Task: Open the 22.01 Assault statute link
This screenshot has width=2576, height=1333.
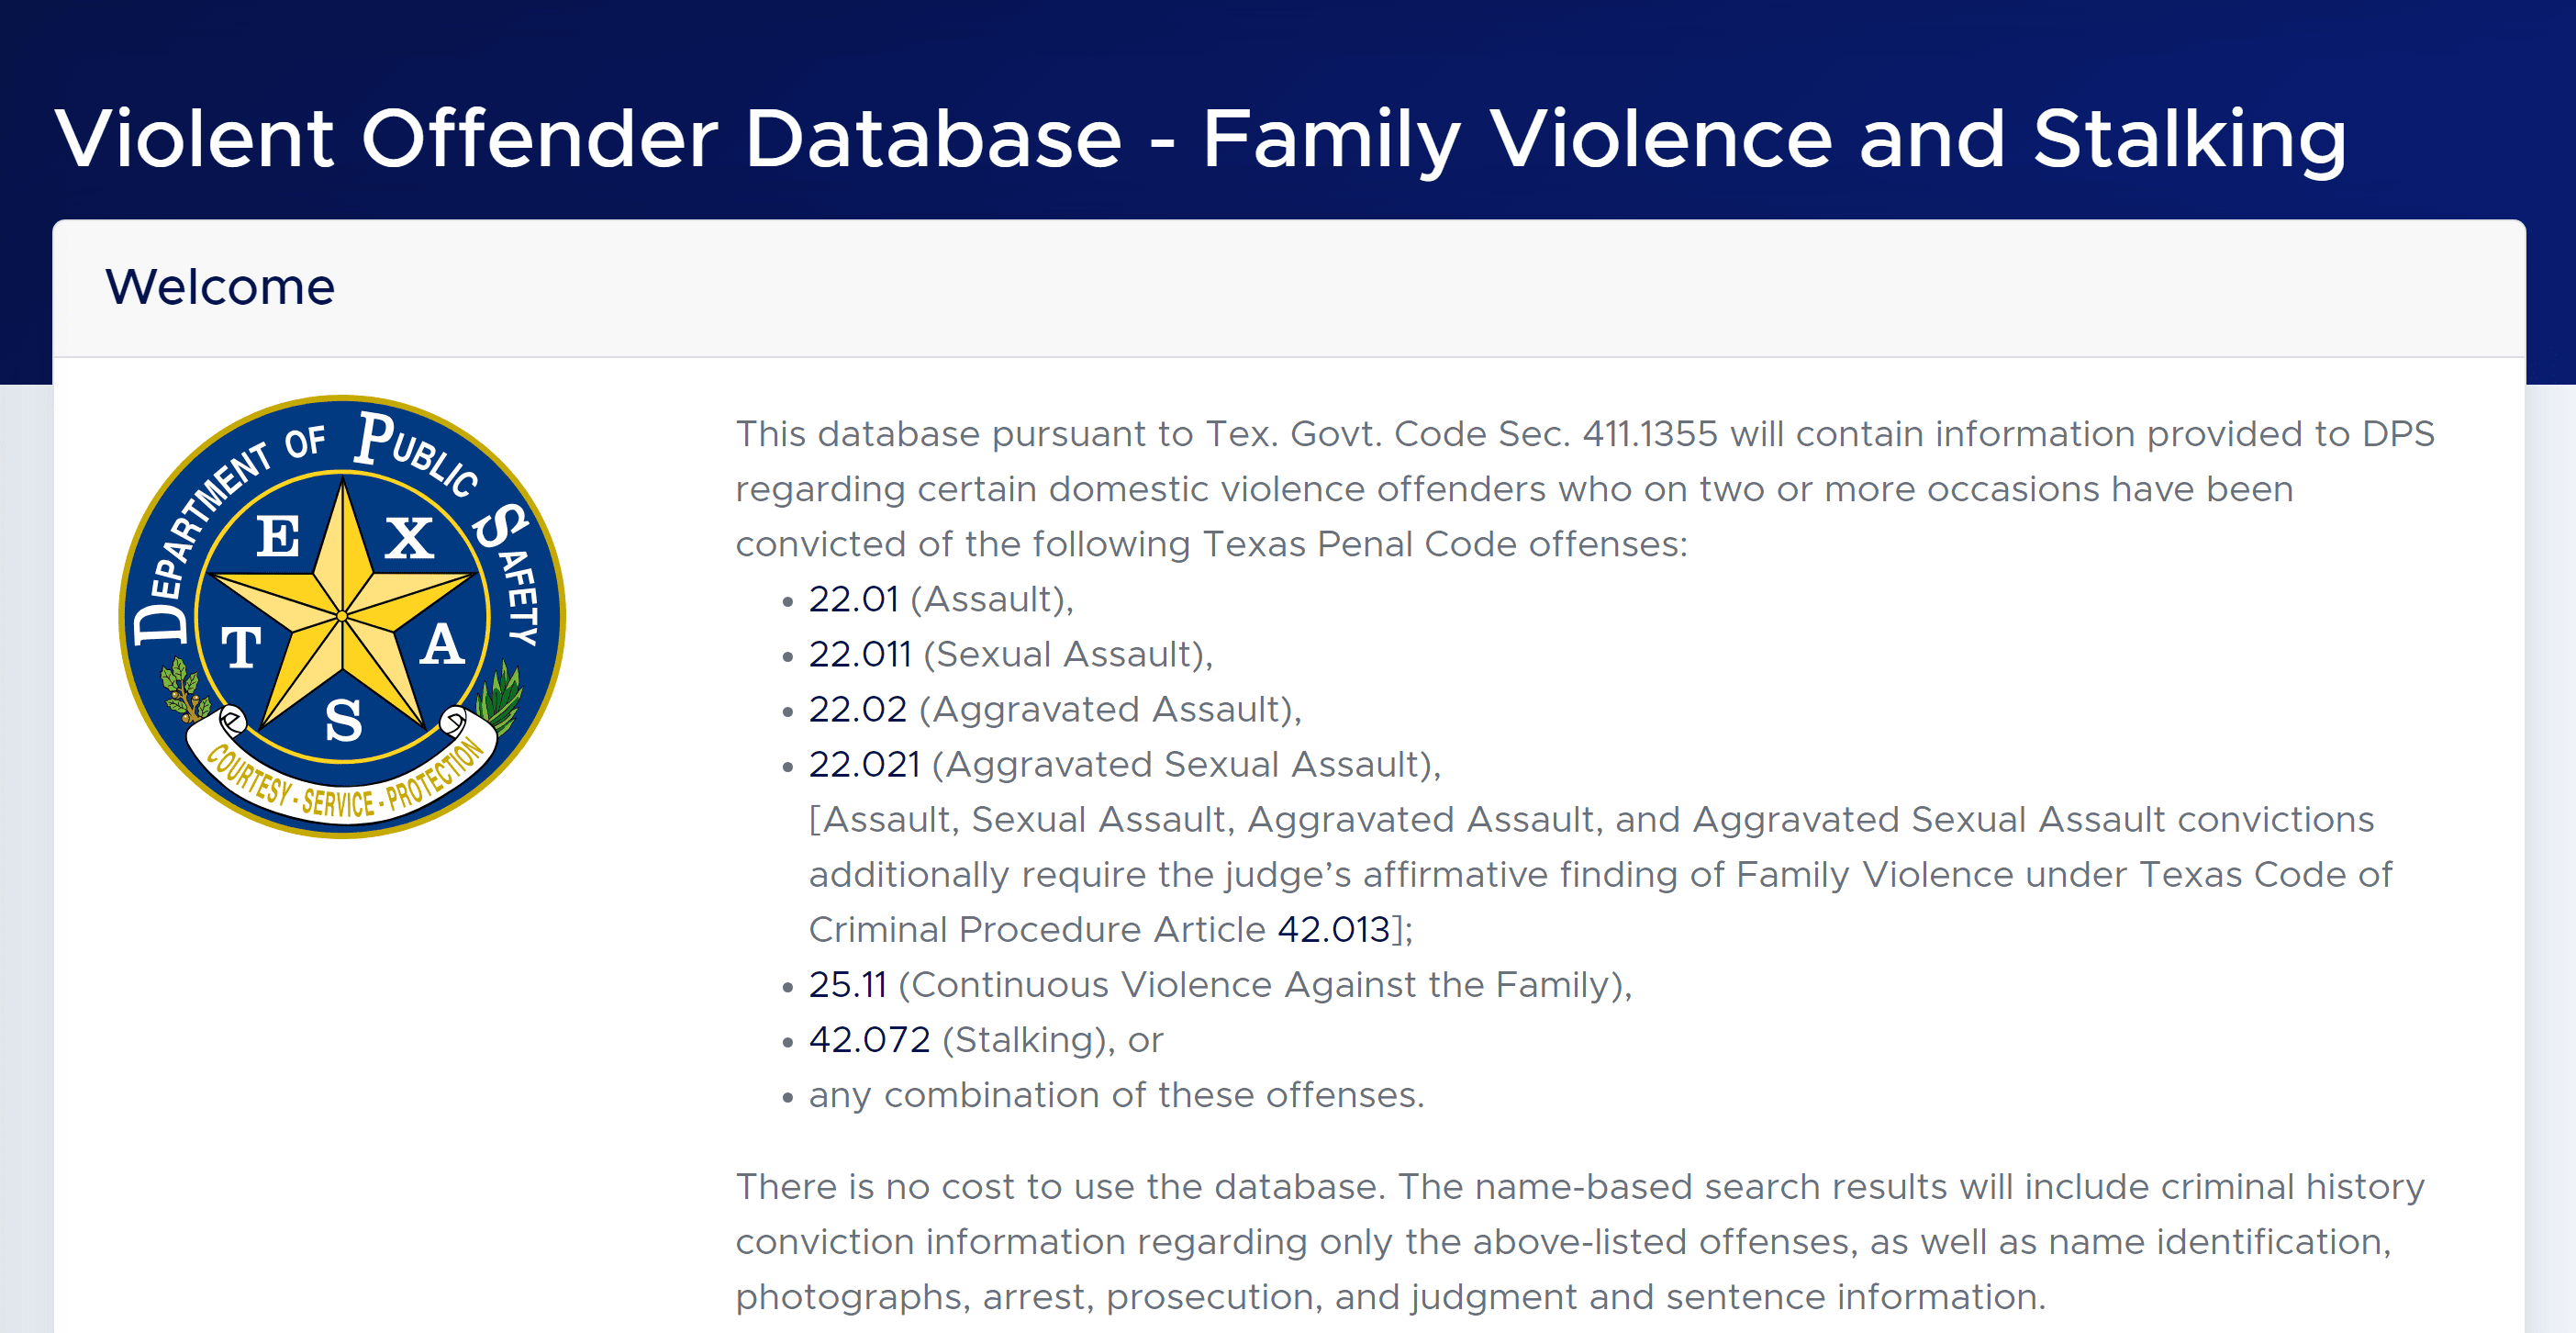Action: coord(854,599)
